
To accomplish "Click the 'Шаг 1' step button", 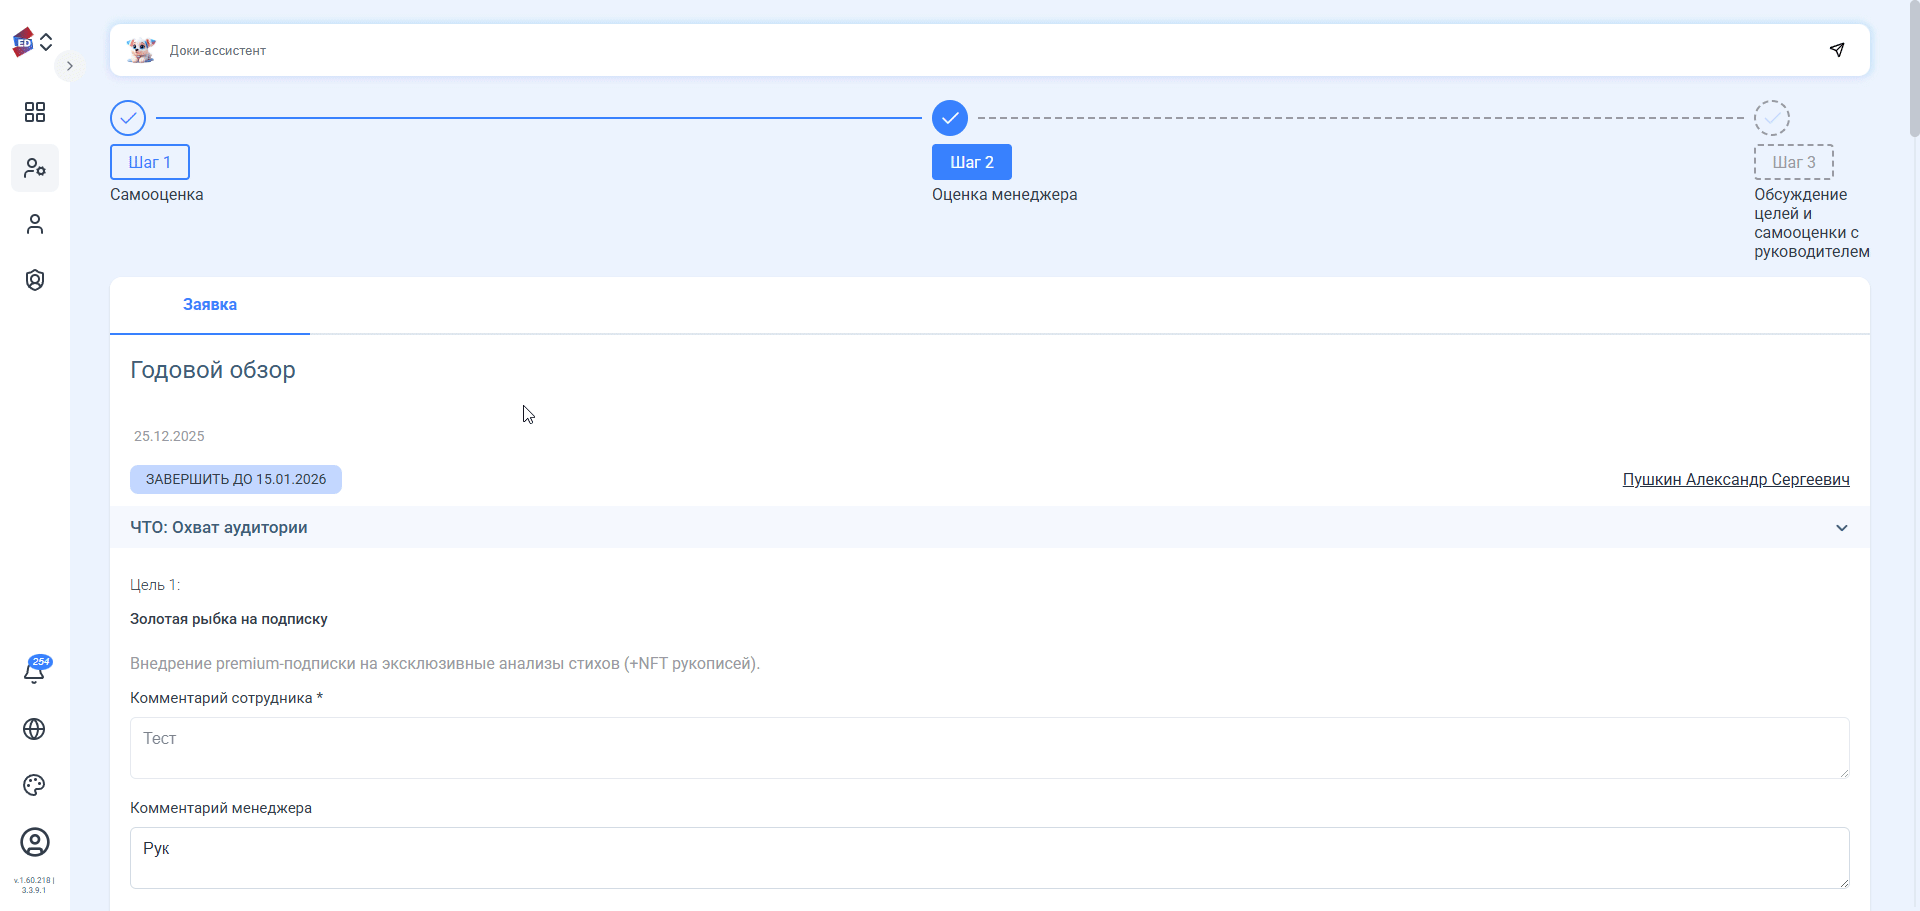I will click(150, 162).
